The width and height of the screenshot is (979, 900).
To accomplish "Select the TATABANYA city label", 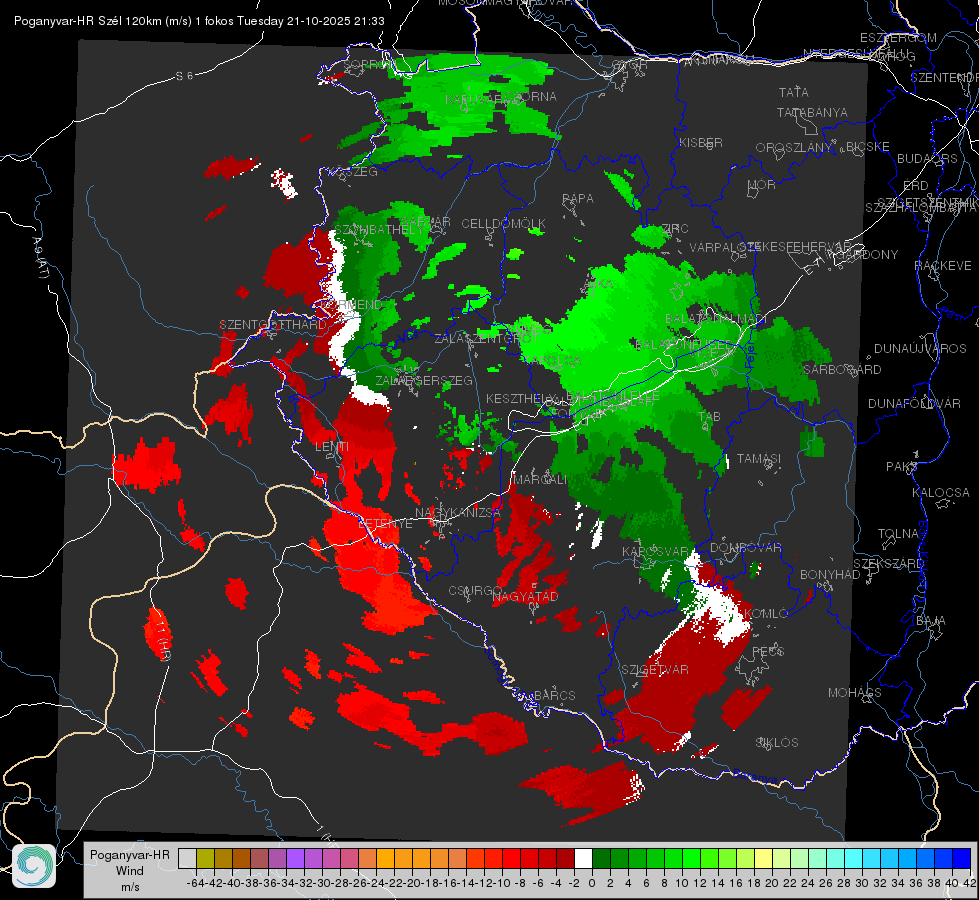I will pos(812,112).
